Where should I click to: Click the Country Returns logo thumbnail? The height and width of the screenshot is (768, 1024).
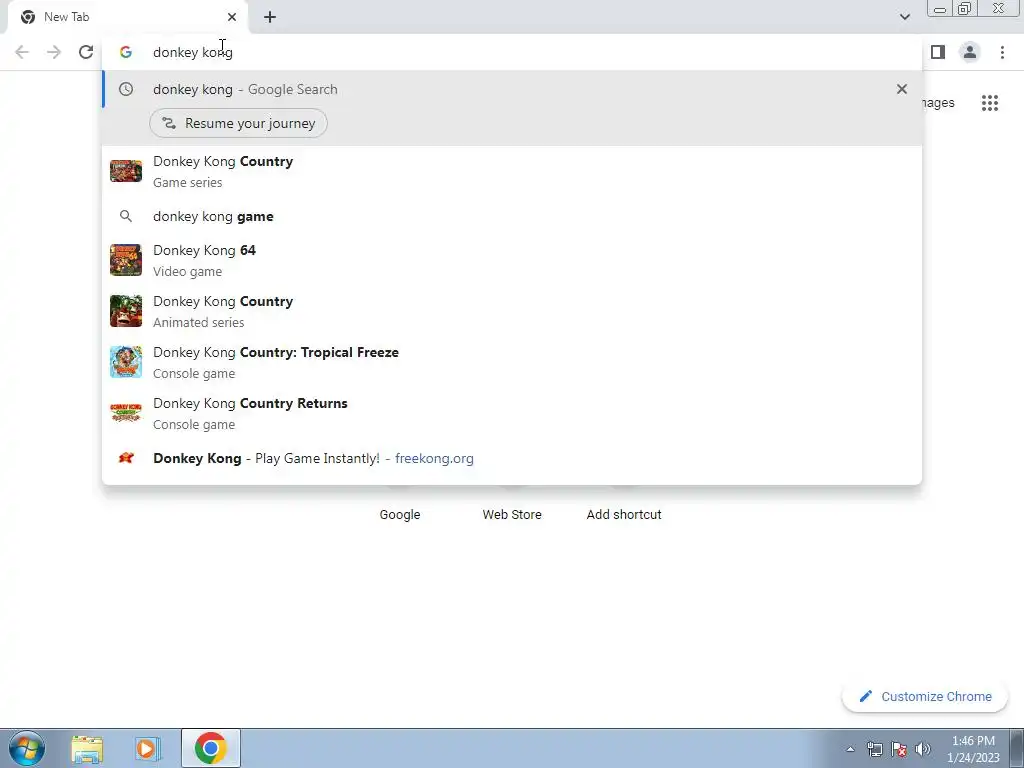click(x=126, y=413)
